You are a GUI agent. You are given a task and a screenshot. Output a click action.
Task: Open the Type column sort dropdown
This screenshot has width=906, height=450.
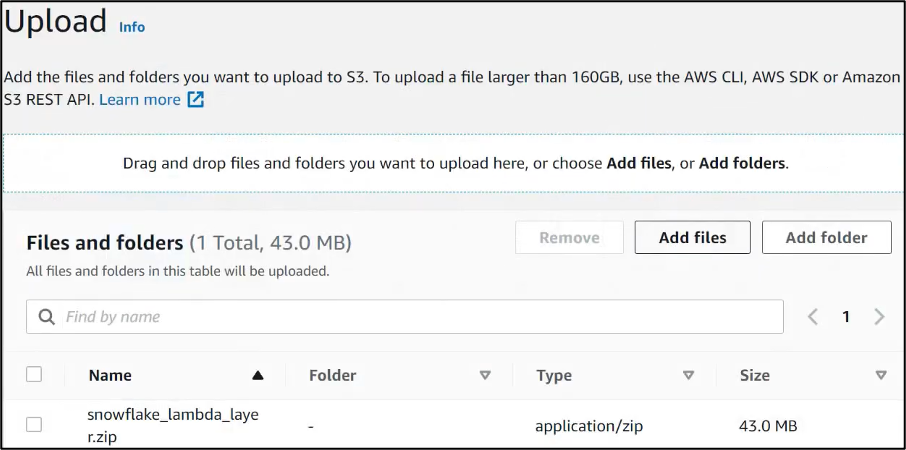point(688,376)
